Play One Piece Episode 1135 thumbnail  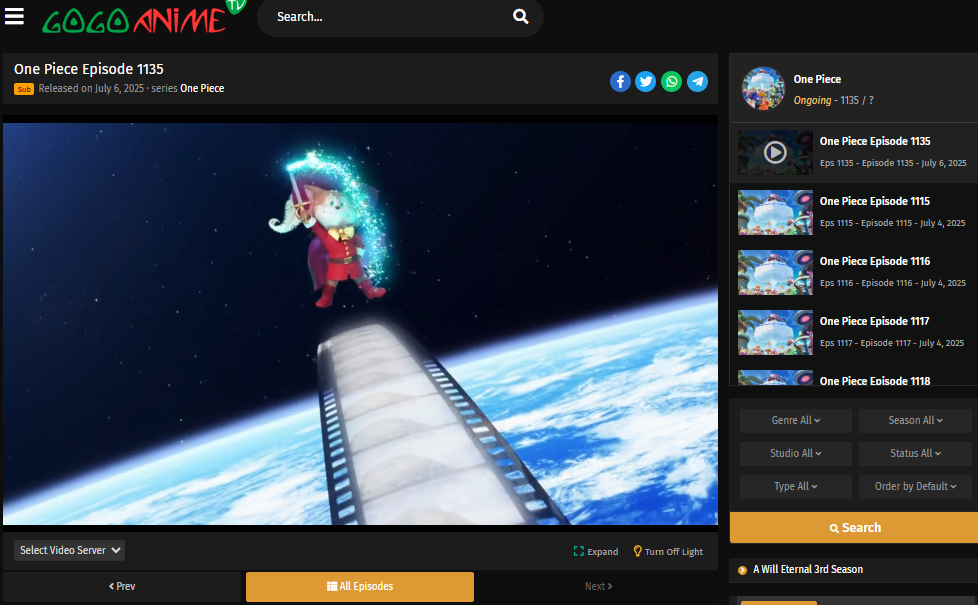(775, 152)
